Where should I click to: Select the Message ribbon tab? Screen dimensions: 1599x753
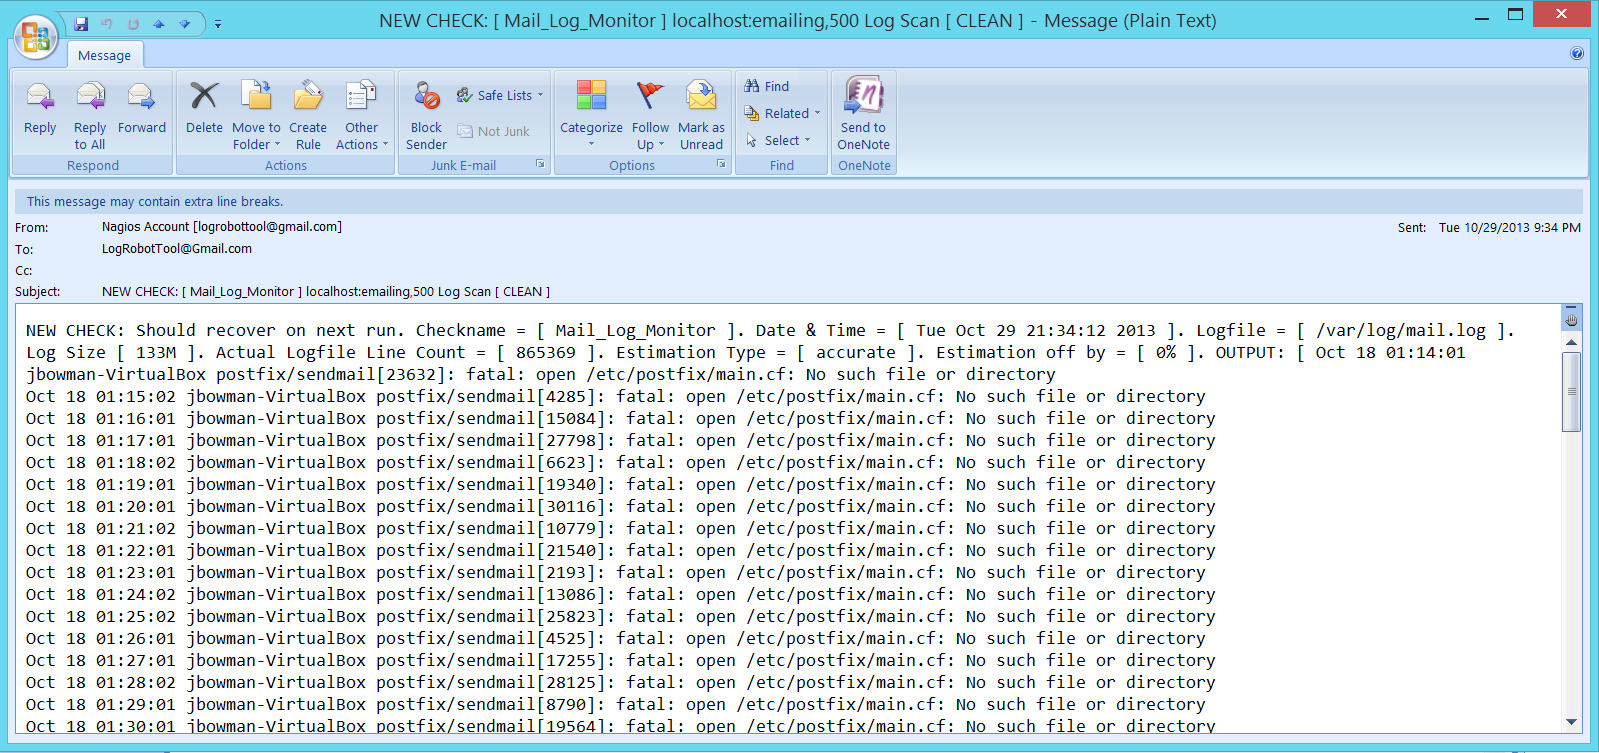tap(104, 56)
